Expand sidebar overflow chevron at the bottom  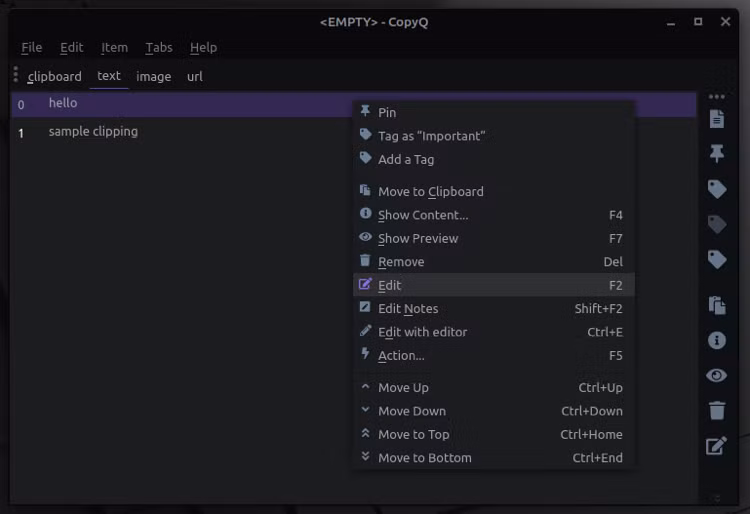[x=717, y=499]
